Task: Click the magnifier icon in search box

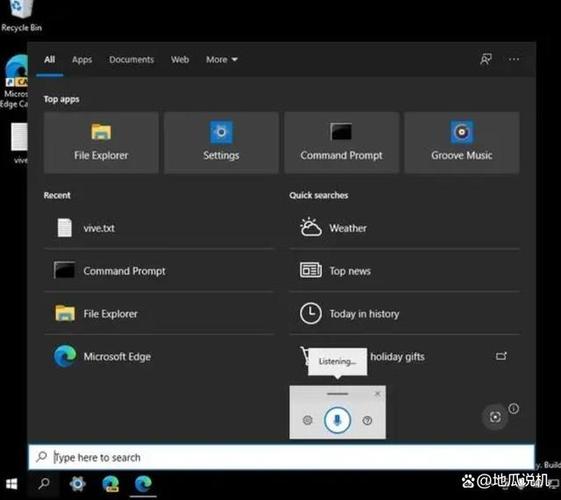Action: pyautogui.click(x=42, y=456)
